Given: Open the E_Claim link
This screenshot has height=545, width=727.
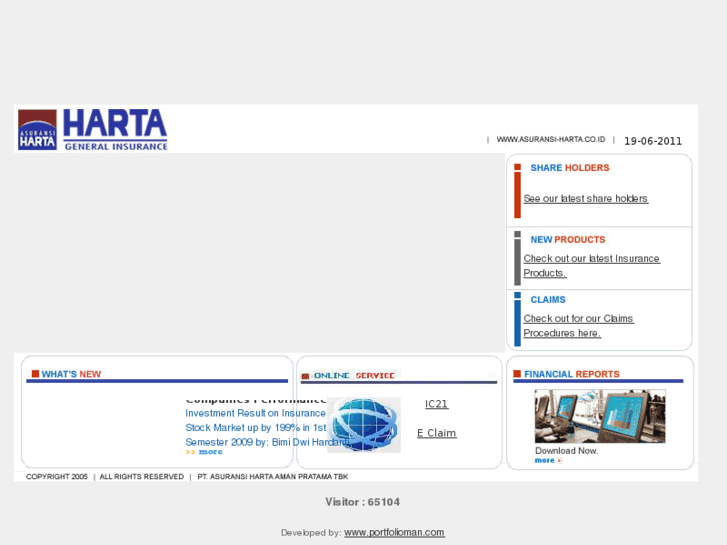Looking at the screenshot, I should (x=436, y=433).
